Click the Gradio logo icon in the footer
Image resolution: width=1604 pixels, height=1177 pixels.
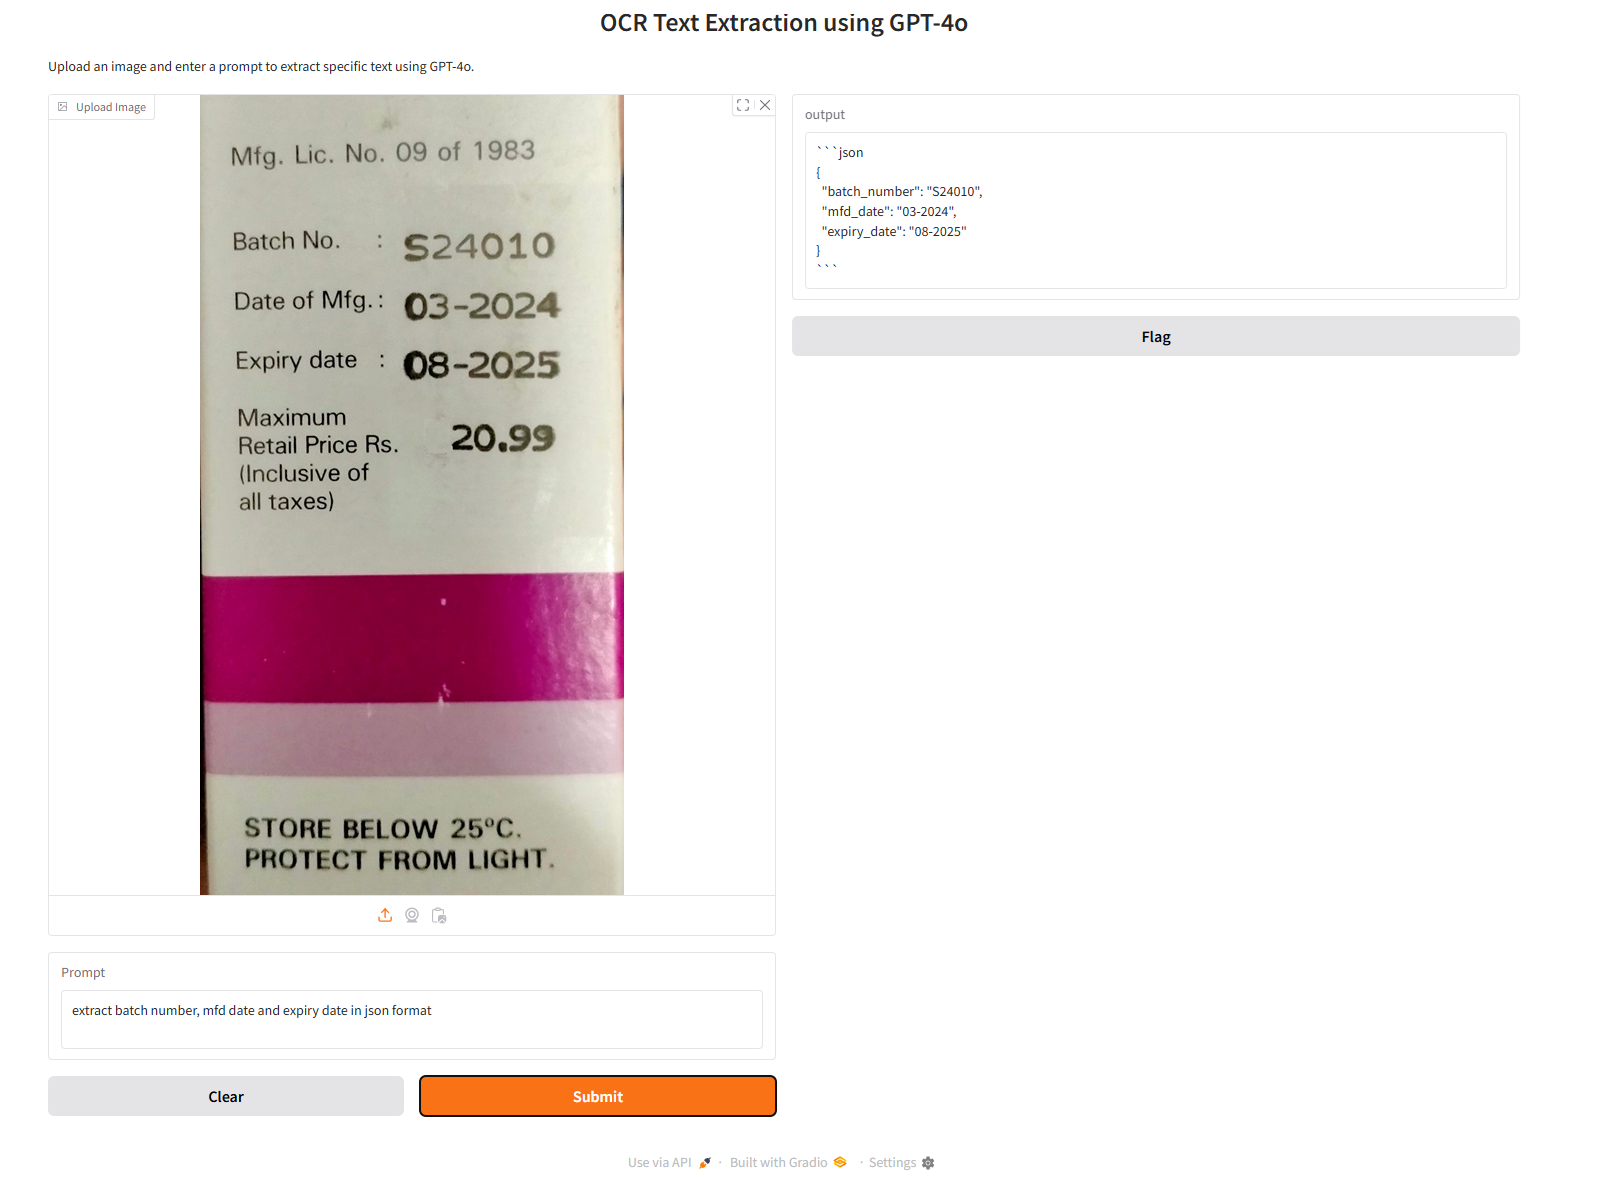[840, 1162]
